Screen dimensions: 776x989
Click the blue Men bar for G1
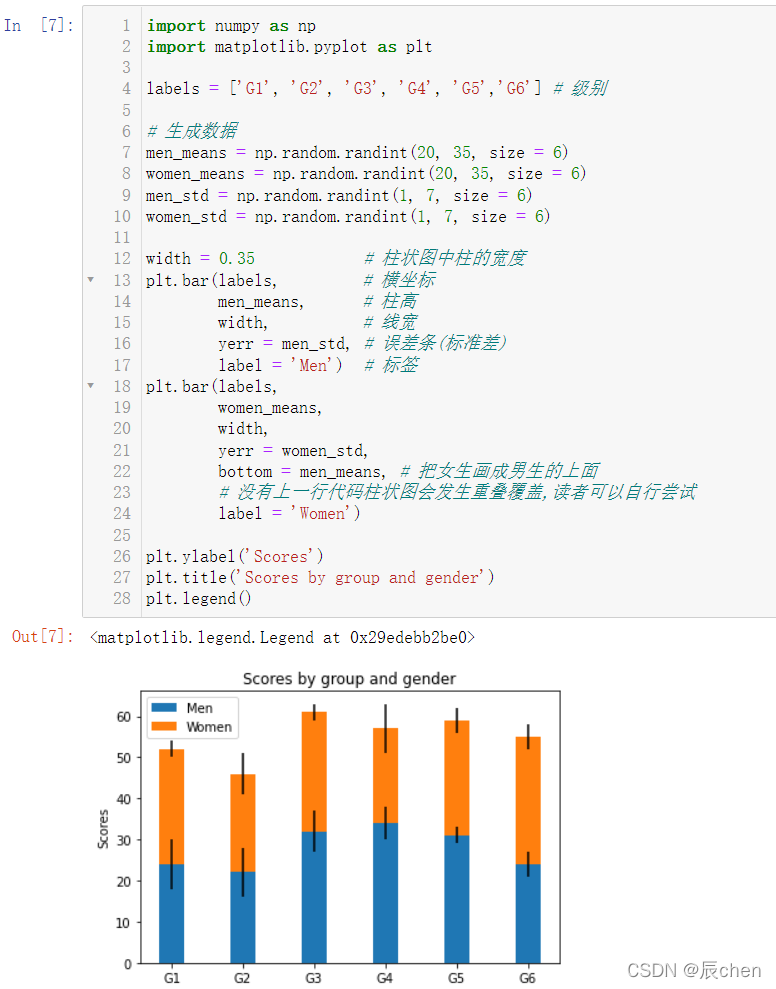point(172,913)
